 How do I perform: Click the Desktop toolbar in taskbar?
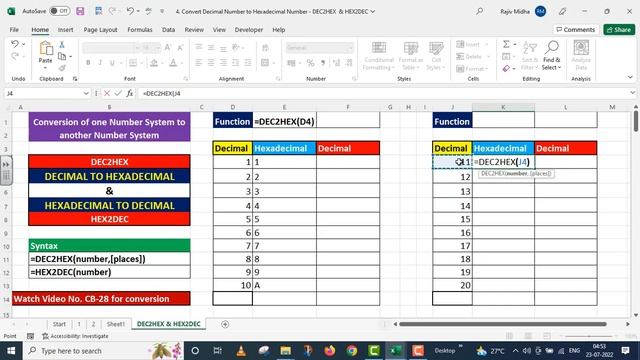click(445, 351)
